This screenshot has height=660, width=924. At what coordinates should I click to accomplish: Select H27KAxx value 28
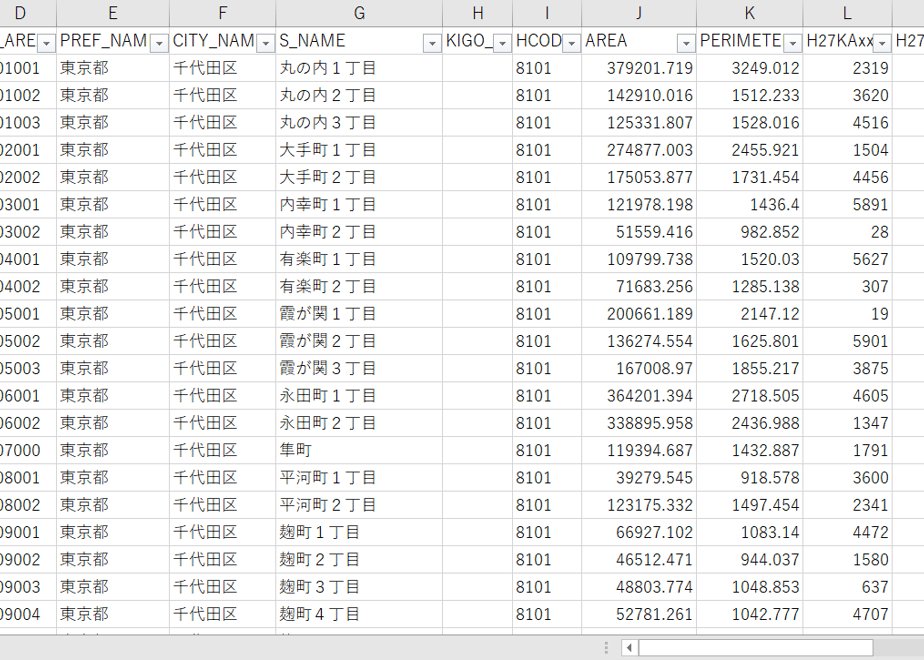click(847, 232)
